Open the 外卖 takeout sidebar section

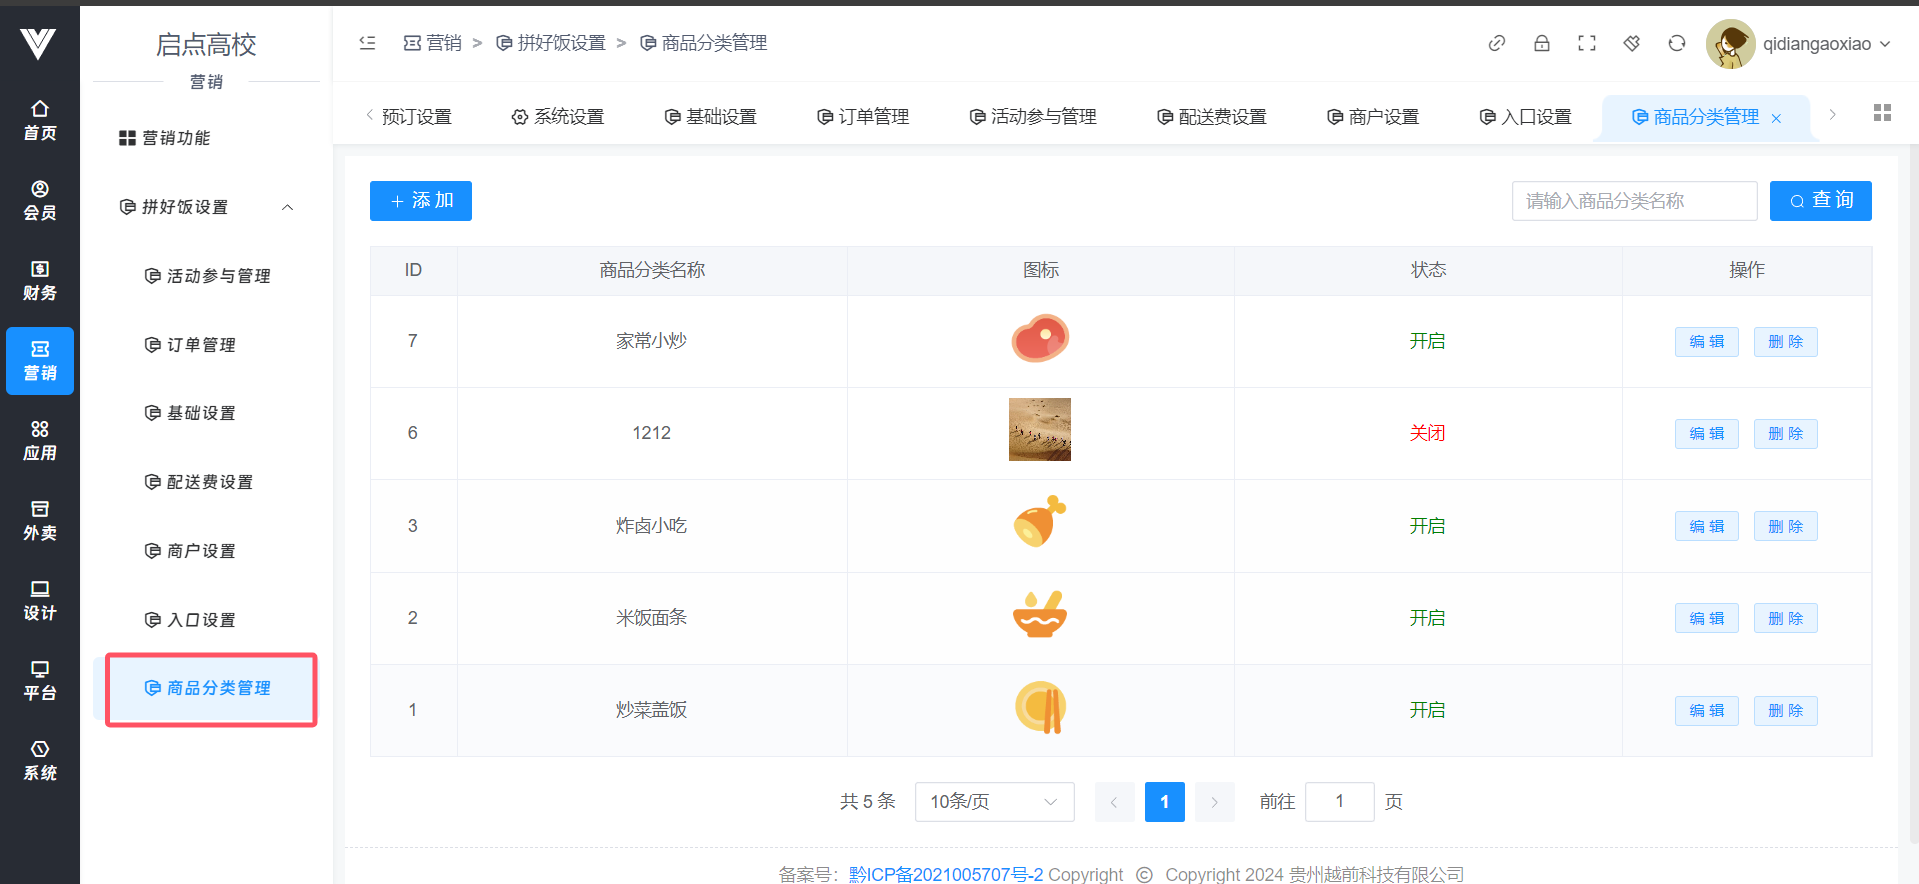pos(40,520)
